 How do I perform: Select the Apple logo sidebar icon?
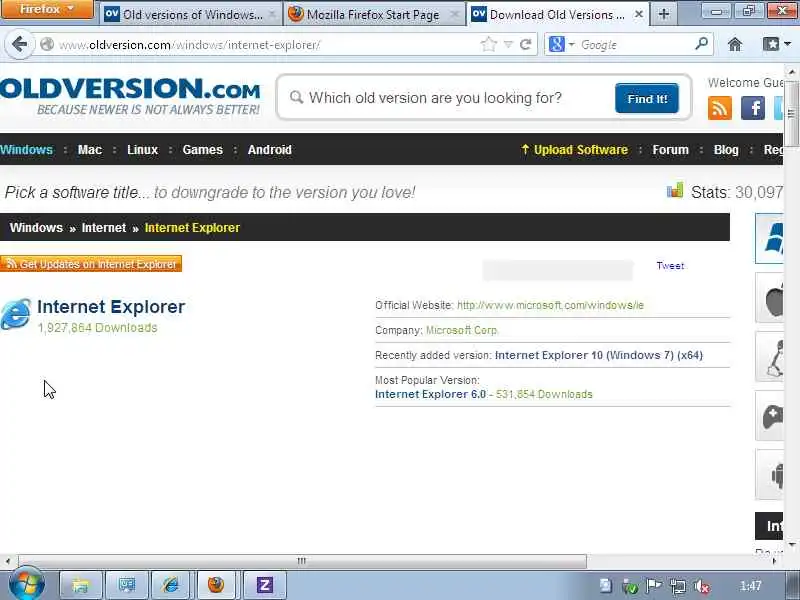[x=769, y=297]
